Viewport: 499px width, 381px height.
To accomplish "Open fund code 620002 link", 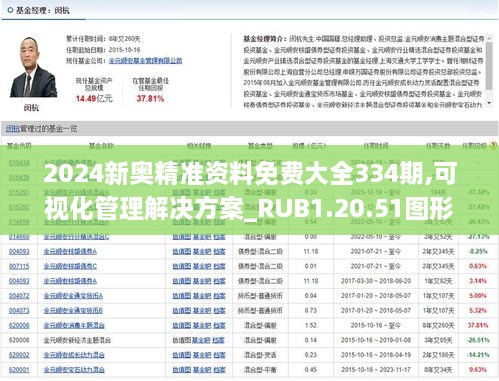I will pos(19,355).
